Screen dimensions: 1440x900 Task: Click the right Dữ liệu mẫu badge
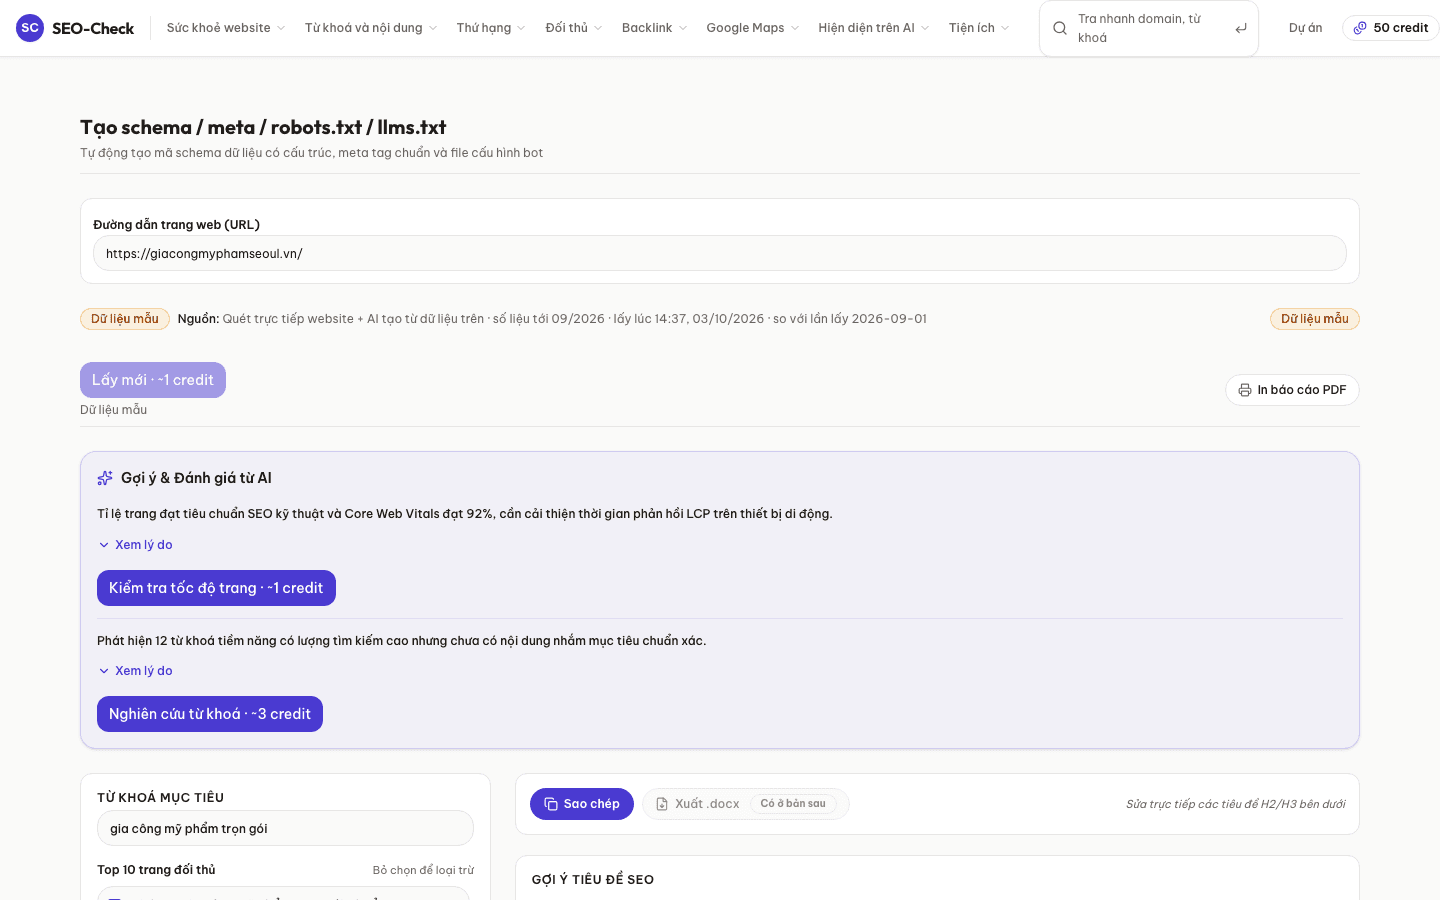click(1315, 319)
